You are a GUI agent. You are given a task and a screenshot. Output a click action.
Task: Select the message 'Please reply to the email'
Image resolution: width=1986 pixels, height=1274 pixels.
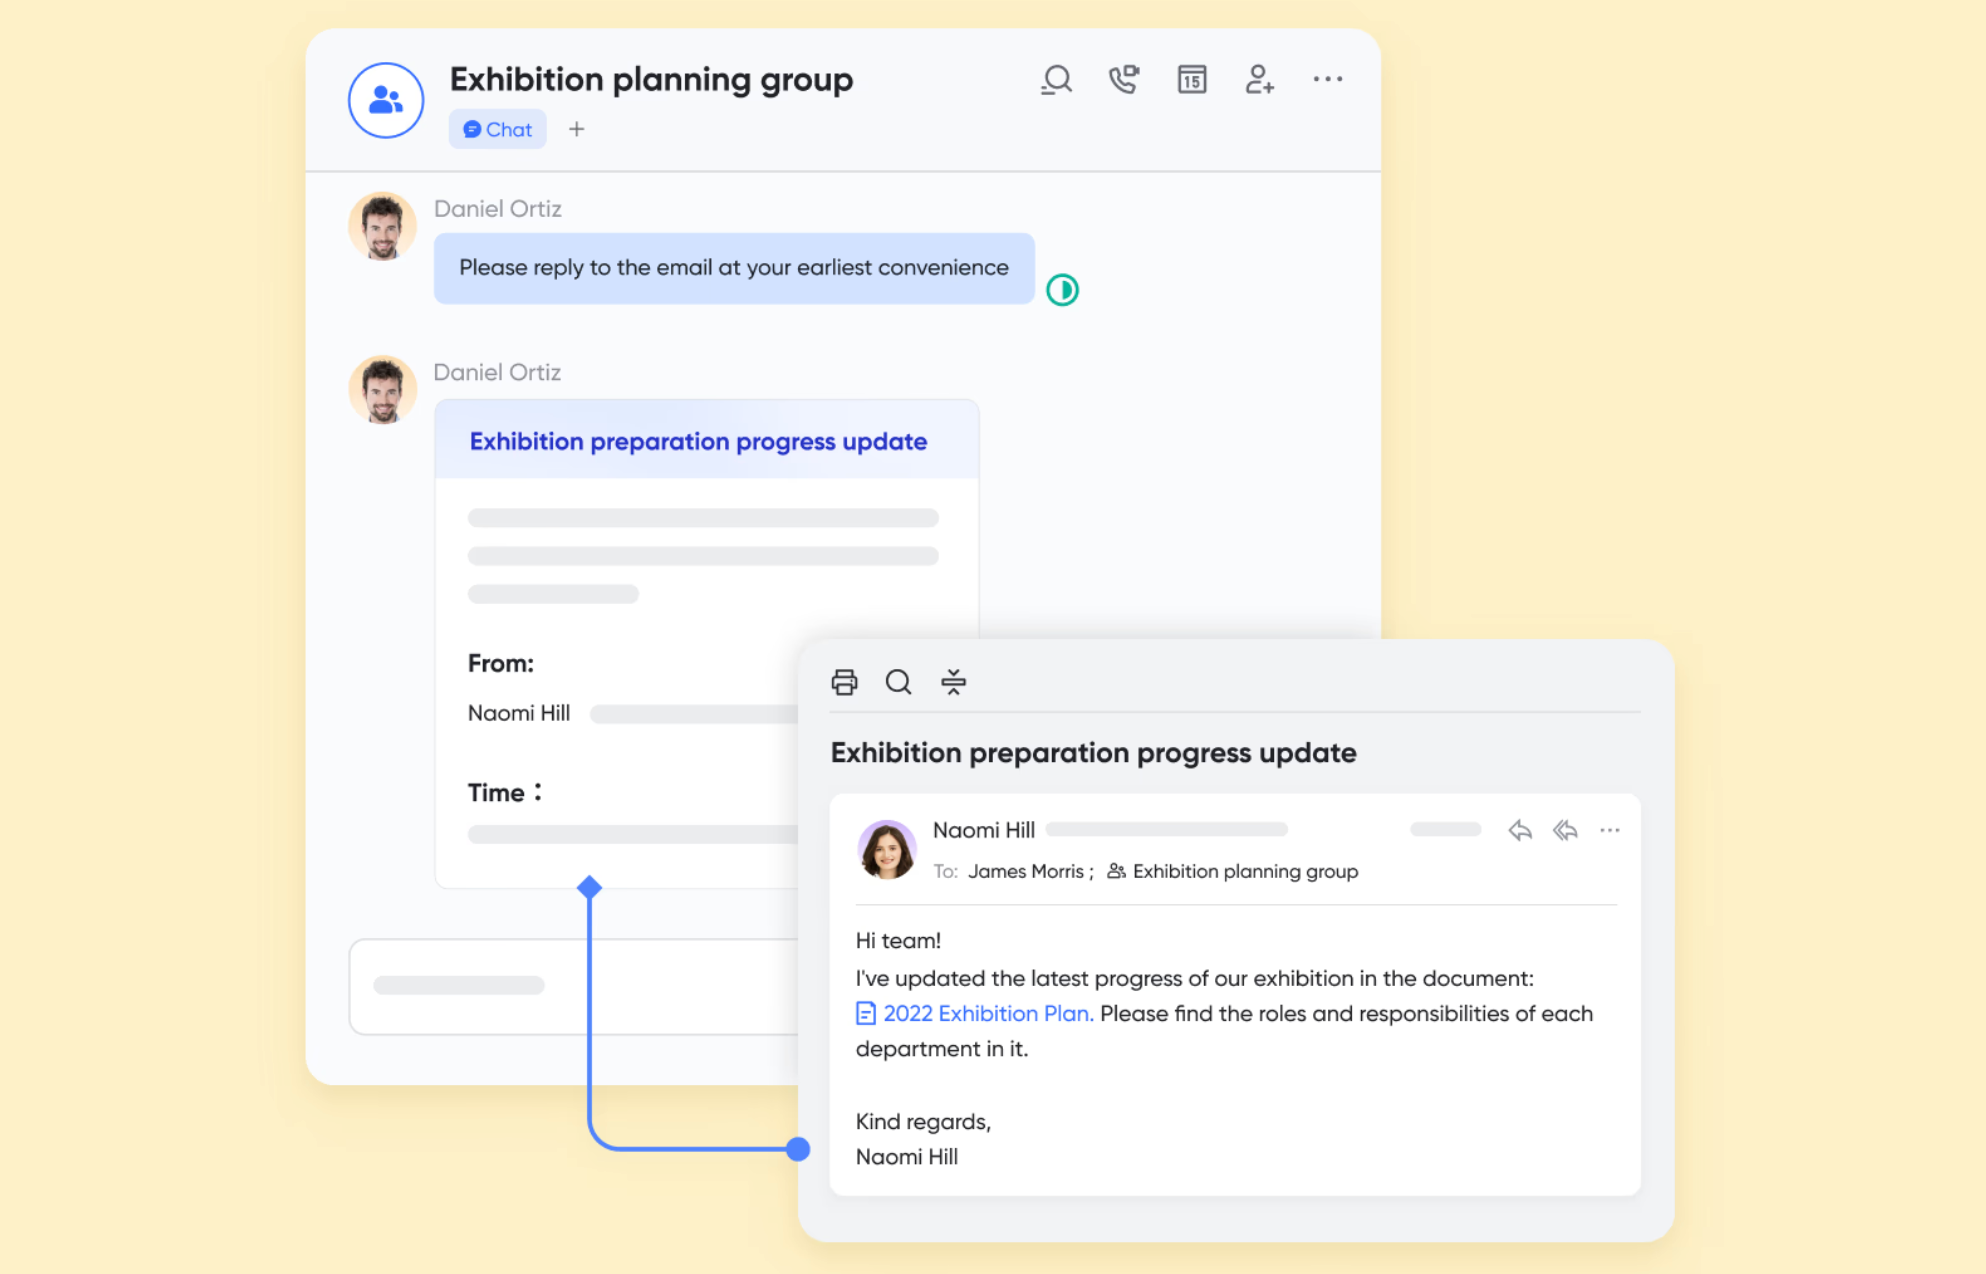coord(734,268)
